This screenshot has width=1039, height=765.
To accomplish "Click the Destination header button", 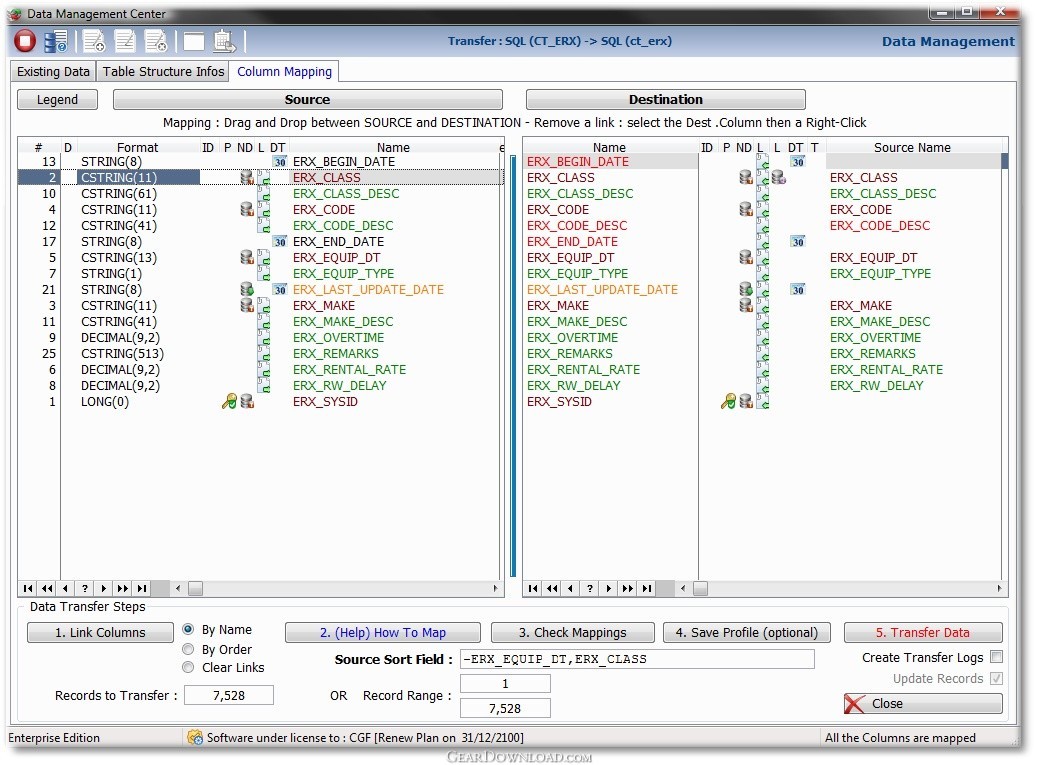I will 665,99.
